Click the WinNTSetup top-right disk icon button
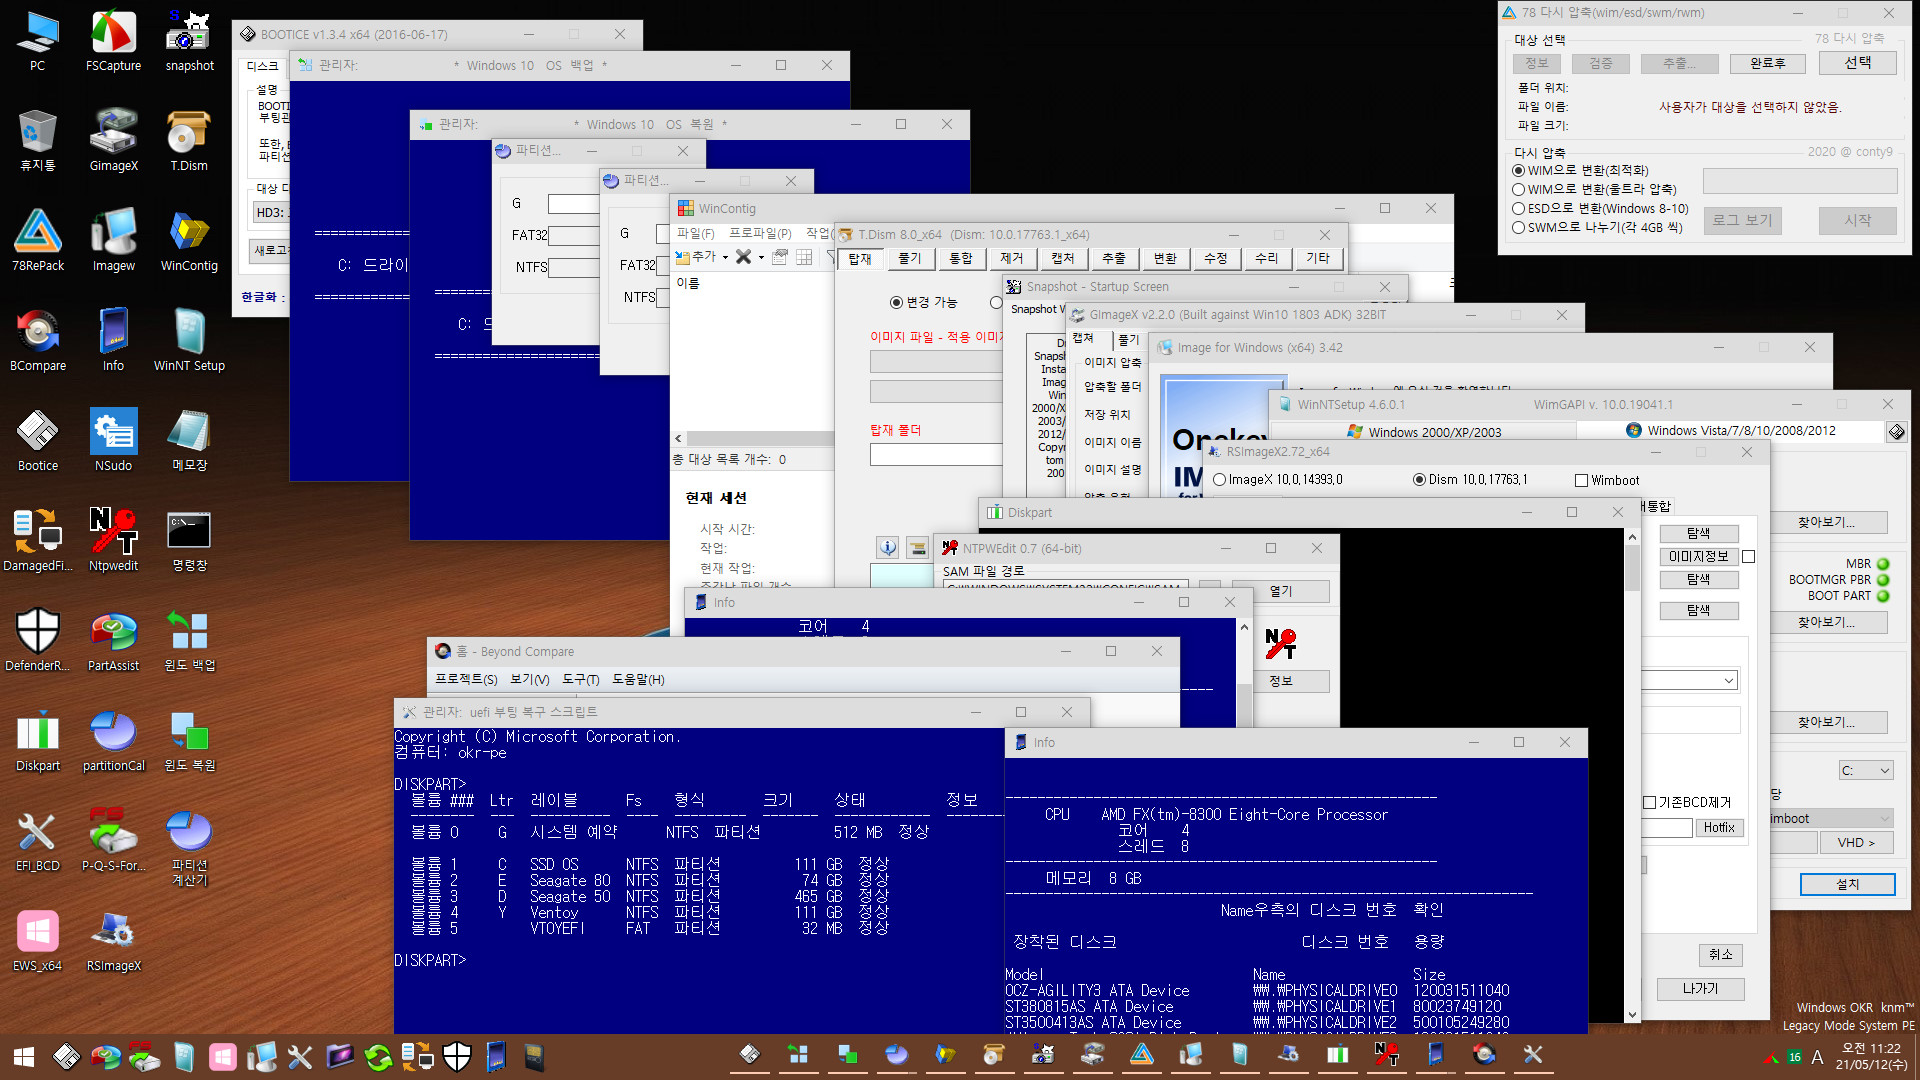The image size is (1920, 1080). coord(1896,432)
